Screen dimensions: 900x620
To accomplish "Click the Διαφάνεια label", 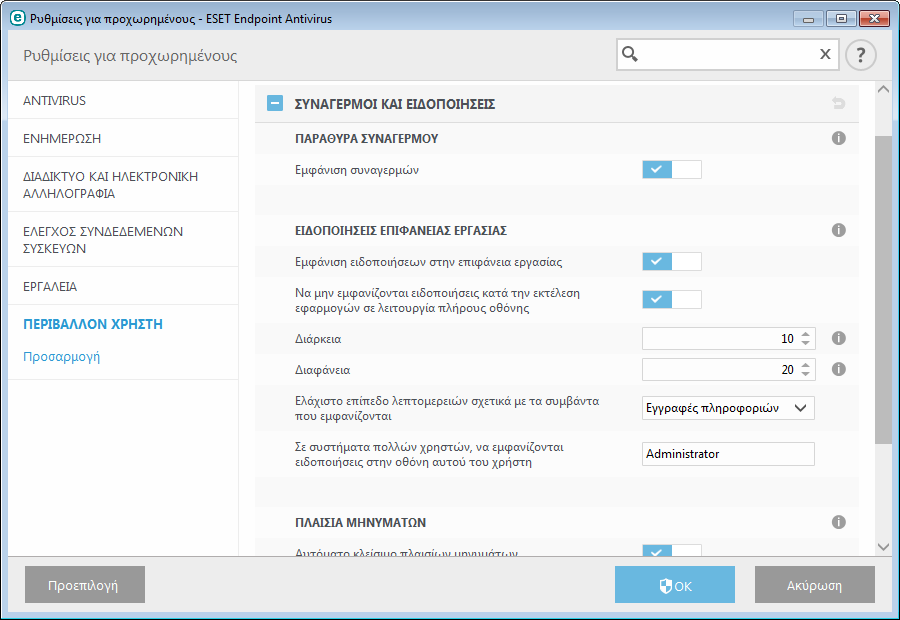I will click(323, 370).
